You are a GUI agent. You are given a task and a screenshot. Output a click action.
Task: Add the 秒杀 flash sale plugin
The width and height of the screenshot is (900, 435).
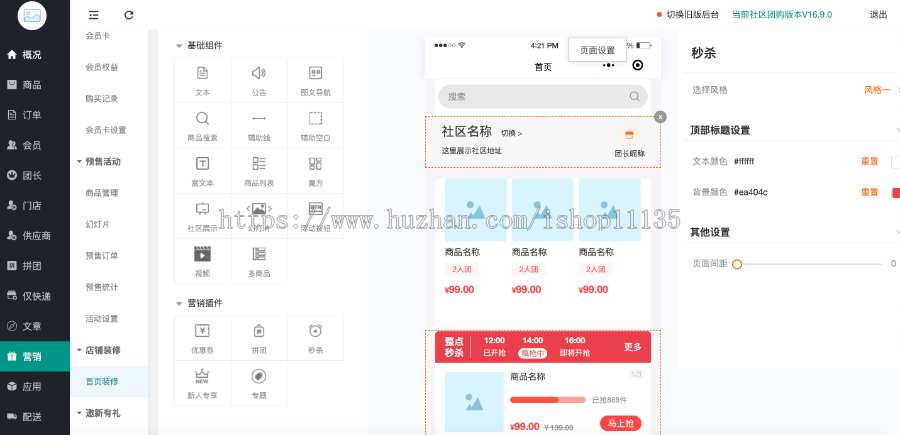click(x=315, y=338)
